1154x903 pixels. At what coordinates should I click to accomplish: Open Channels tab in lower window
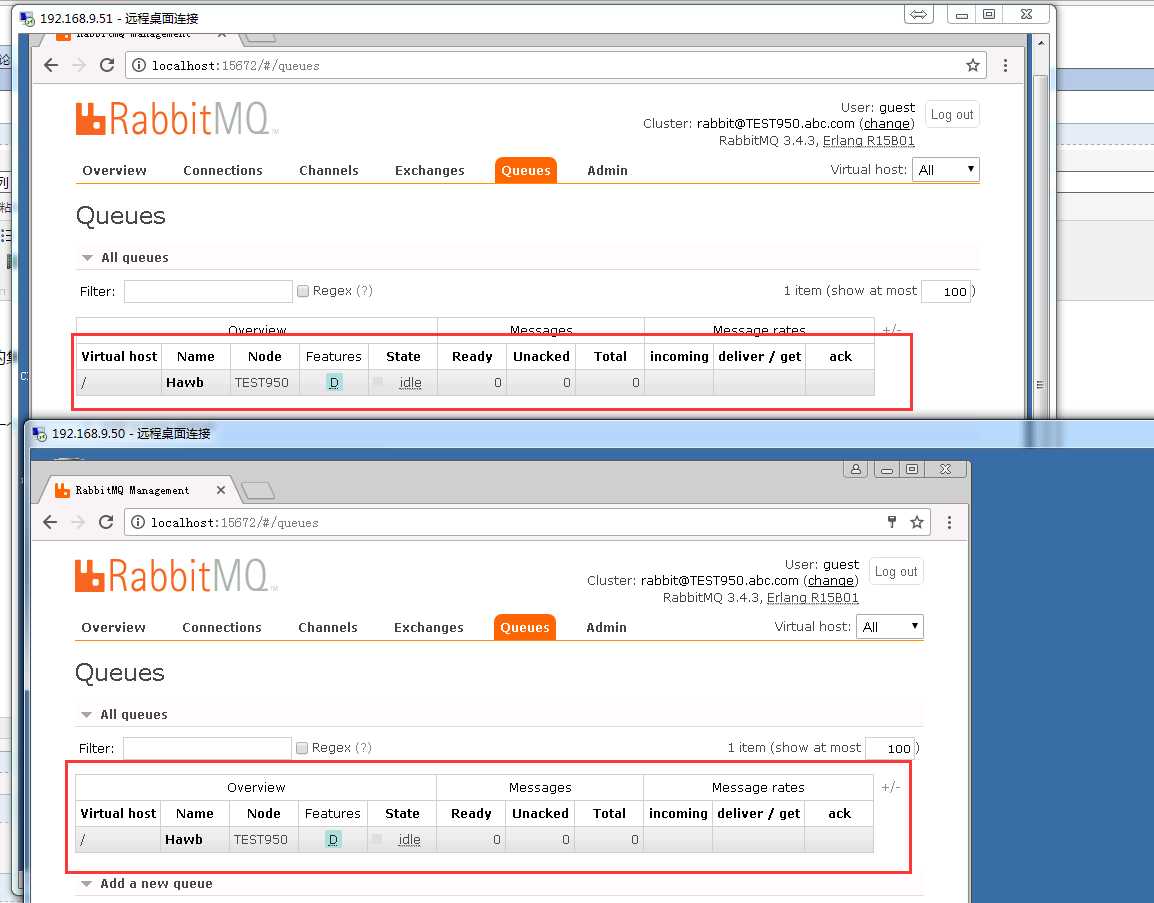point(328,628)
